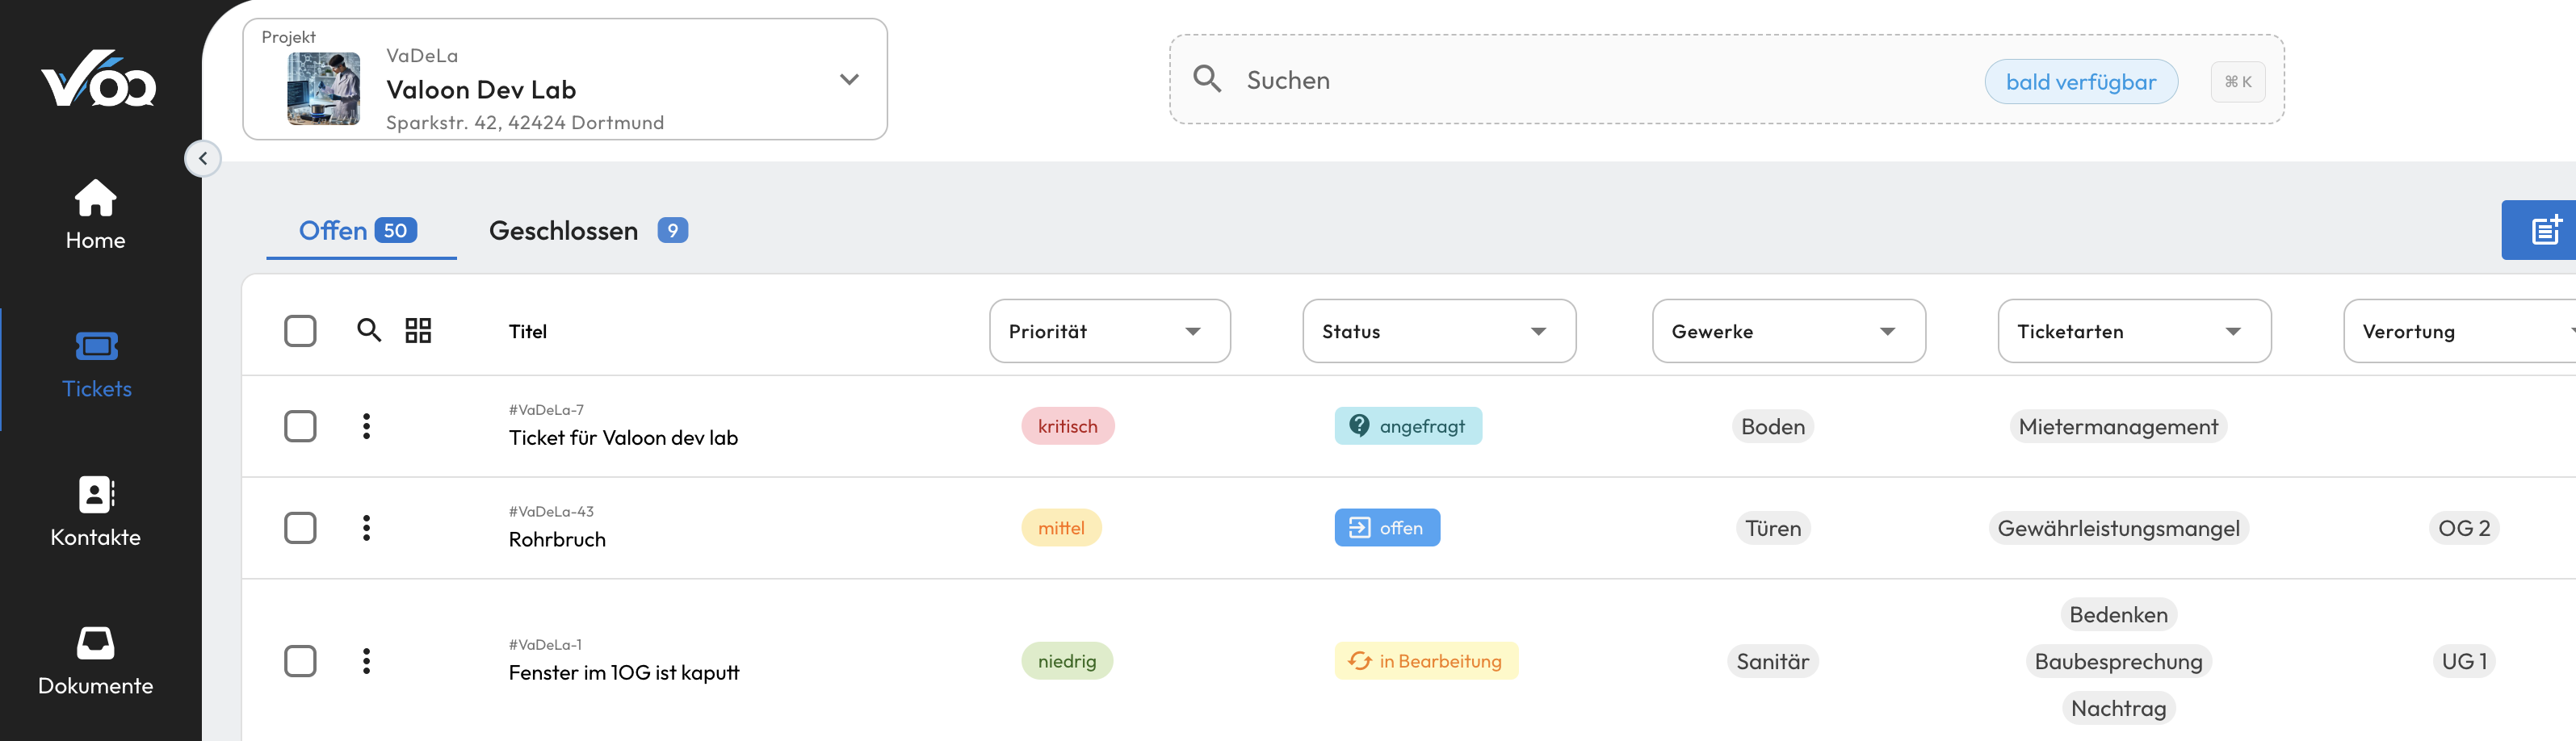Screen dimensions: 2576x741
Task: Switch to grid view layout icon
Action: click(x=418, y=330)
